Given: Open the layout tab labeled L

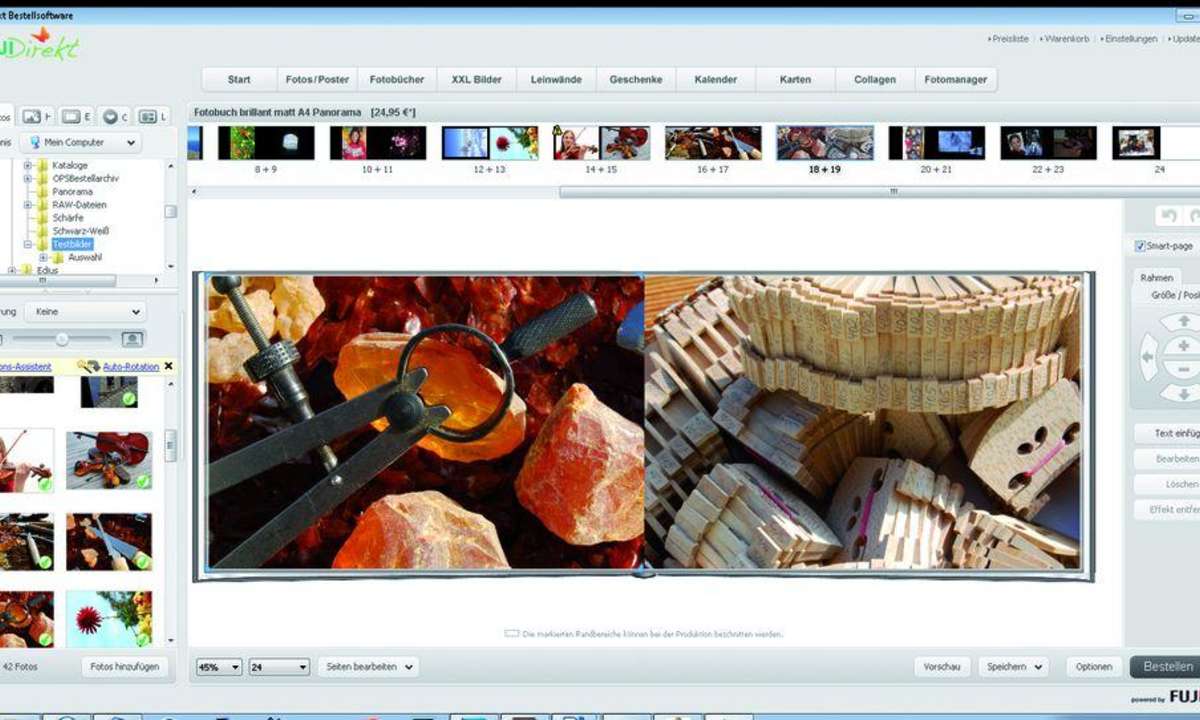Looking at the screenshot, I should 153,116.
